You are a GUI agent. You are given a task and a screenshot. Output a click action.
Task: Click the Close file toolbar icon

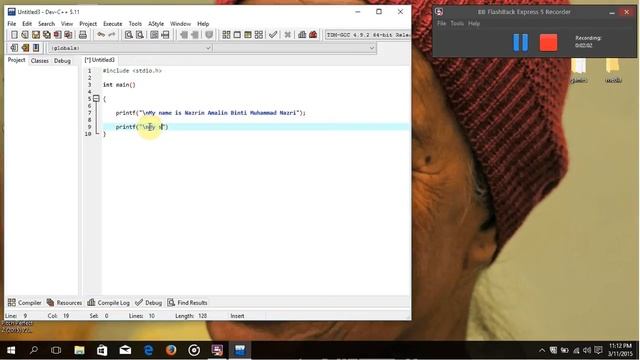(58, 35)
